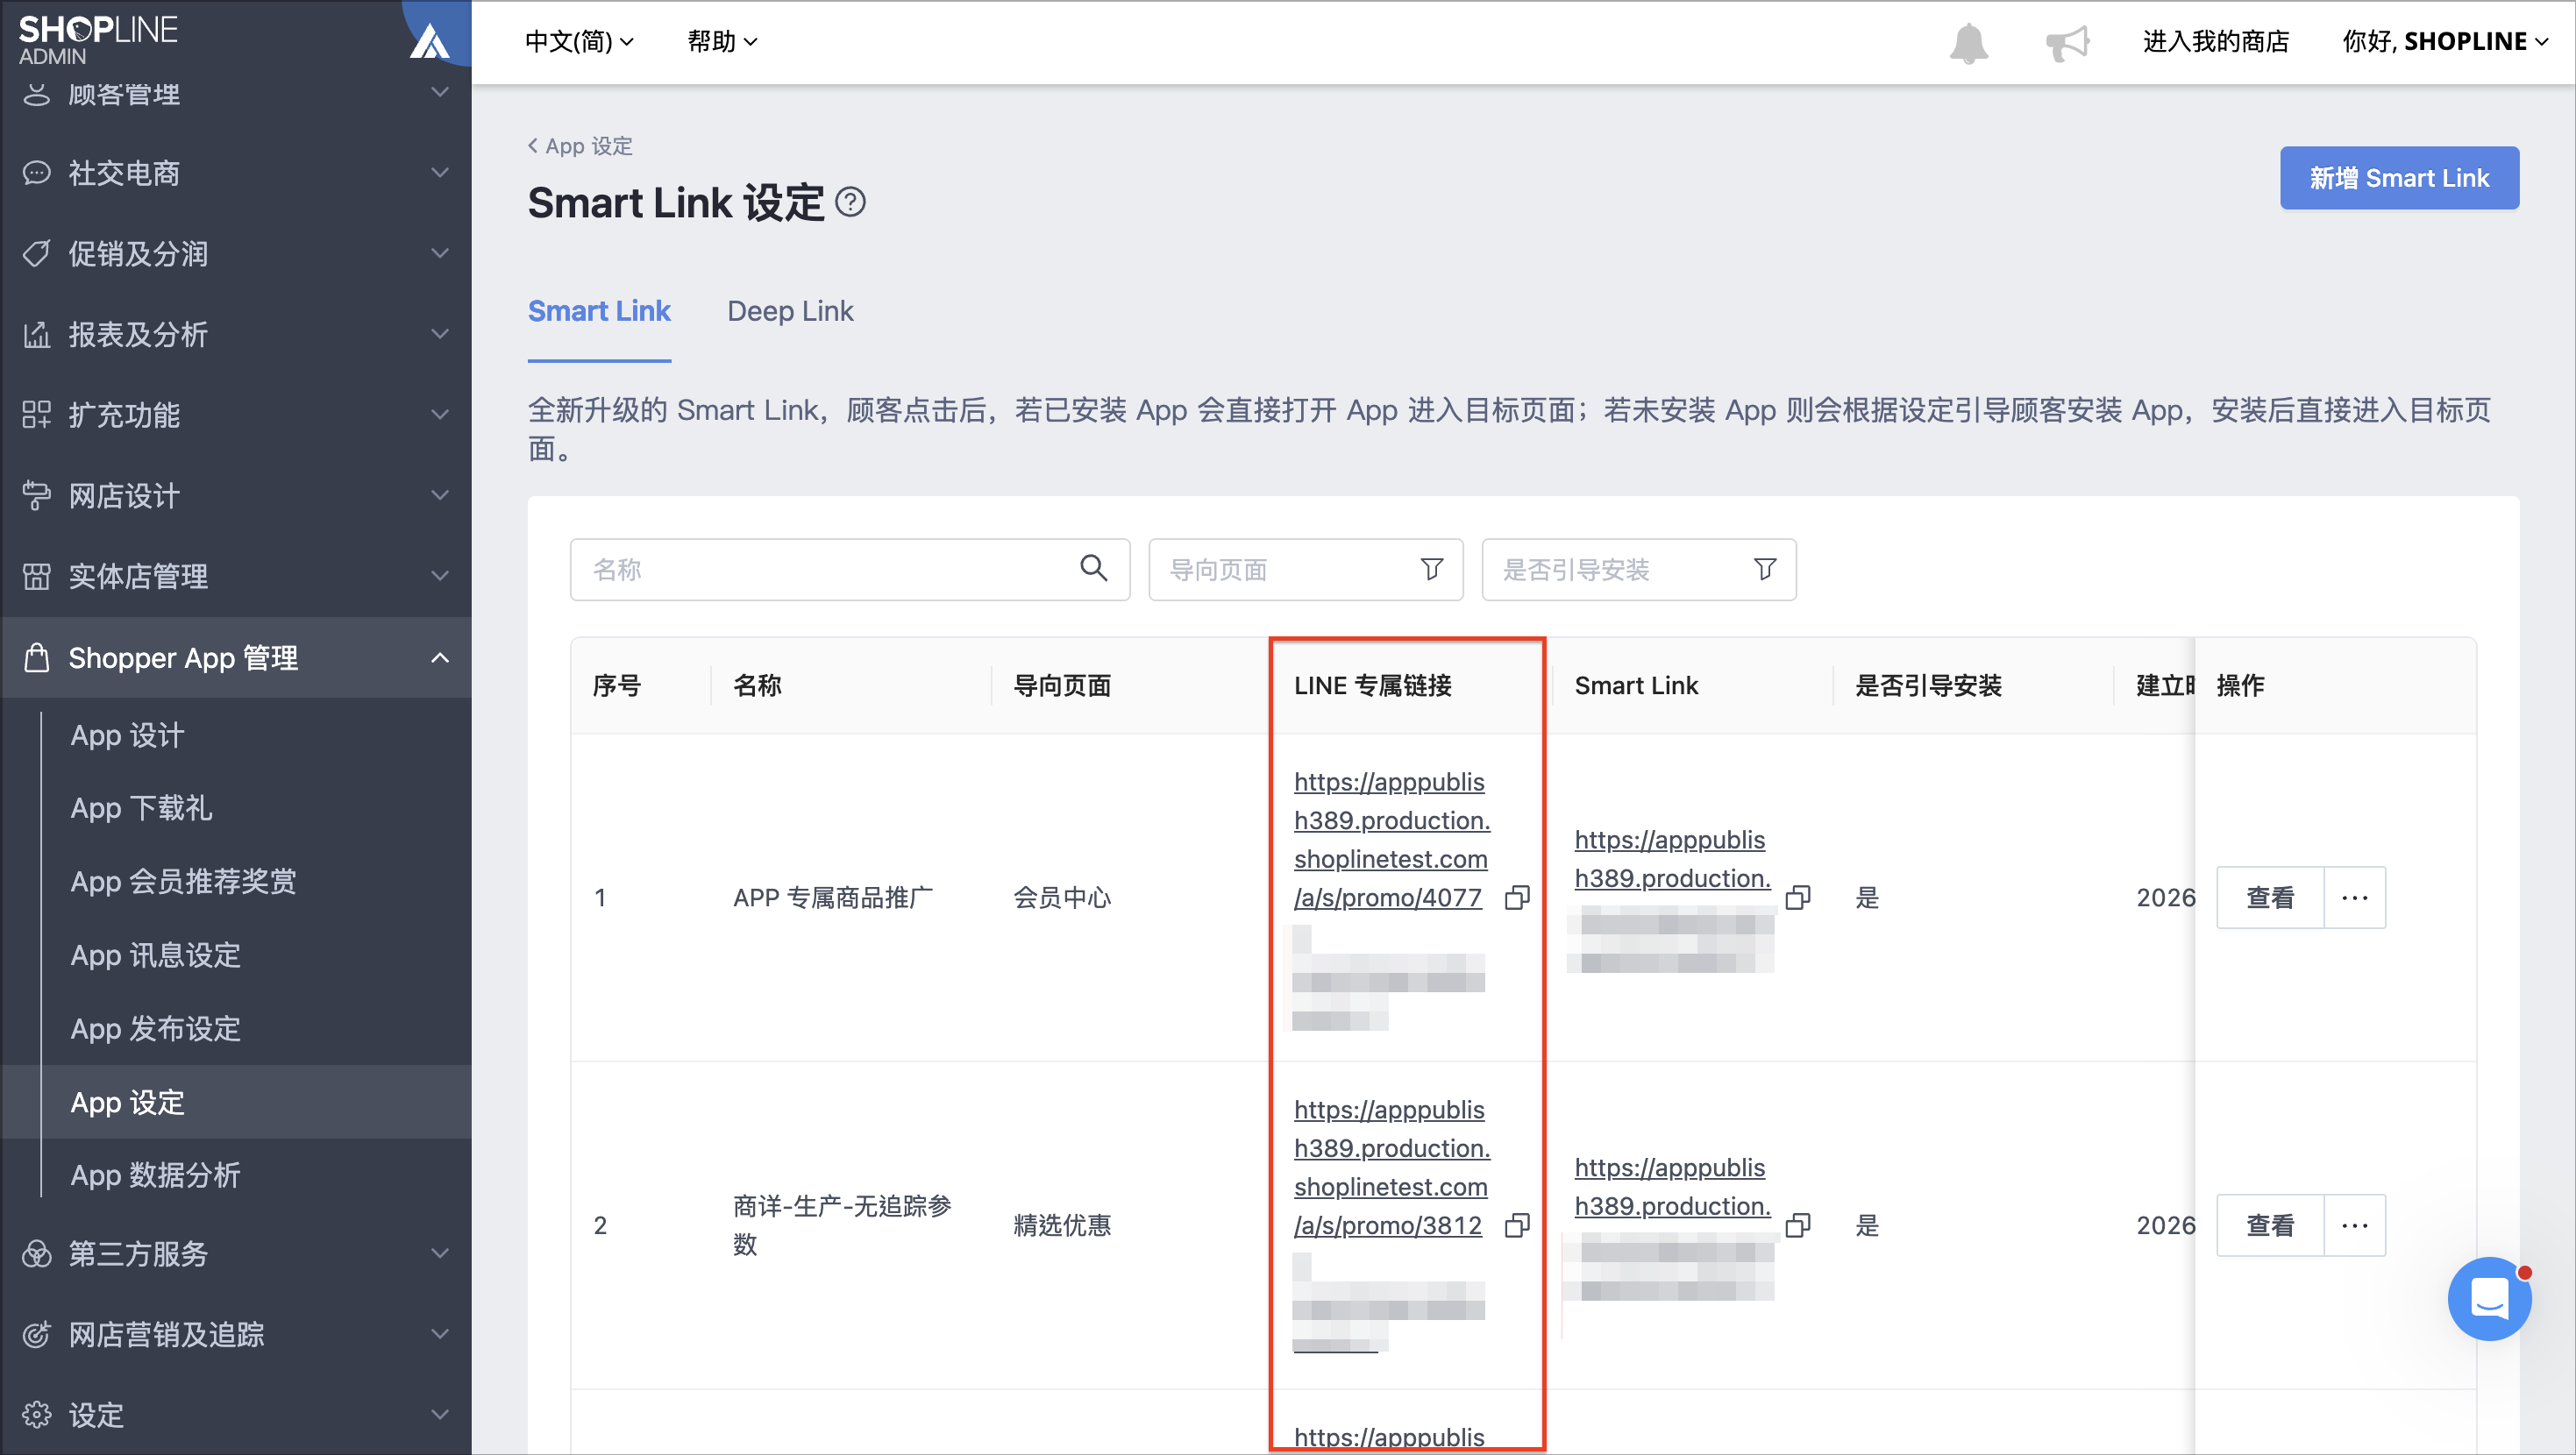Go back via the App 设定 breadcrumb

(x=580, y=146)
